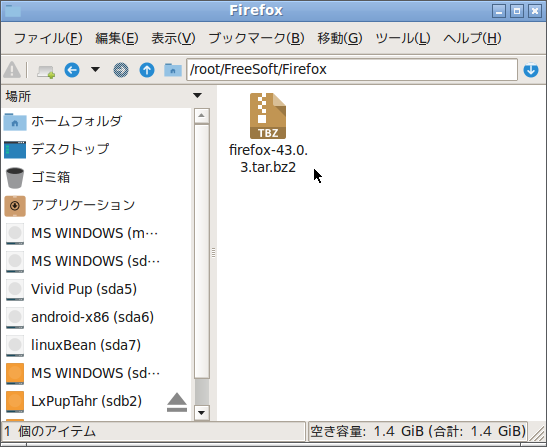Eject the LxPupTahr (sdb2) volume
The width and height of the screenshot is (547, 447).
tap(177, 402)
